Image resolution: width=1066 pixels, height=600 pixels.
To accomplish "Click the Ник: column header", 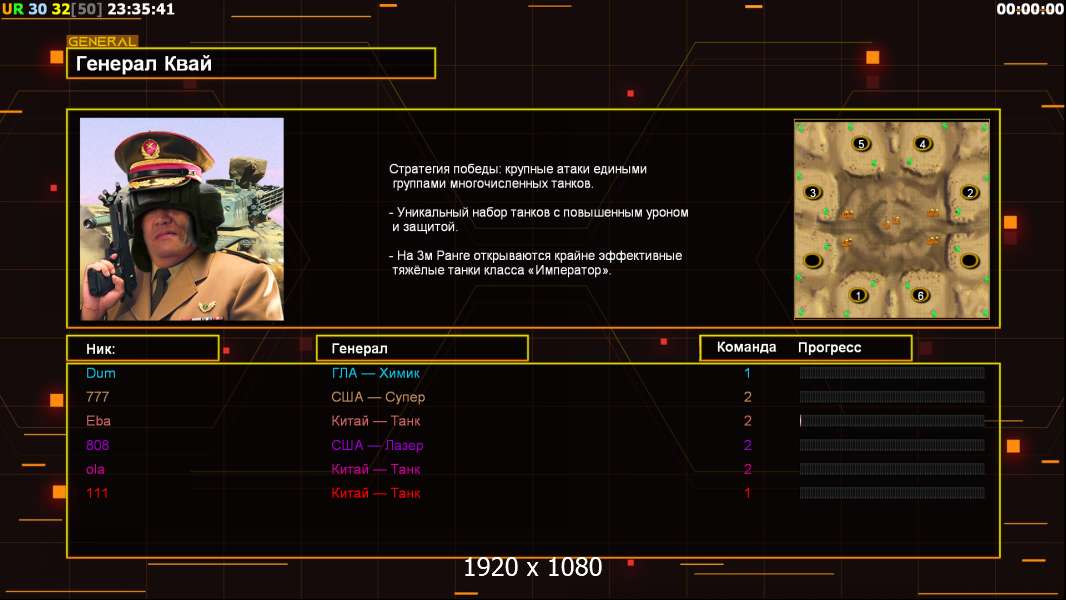I will coord(142,348).
